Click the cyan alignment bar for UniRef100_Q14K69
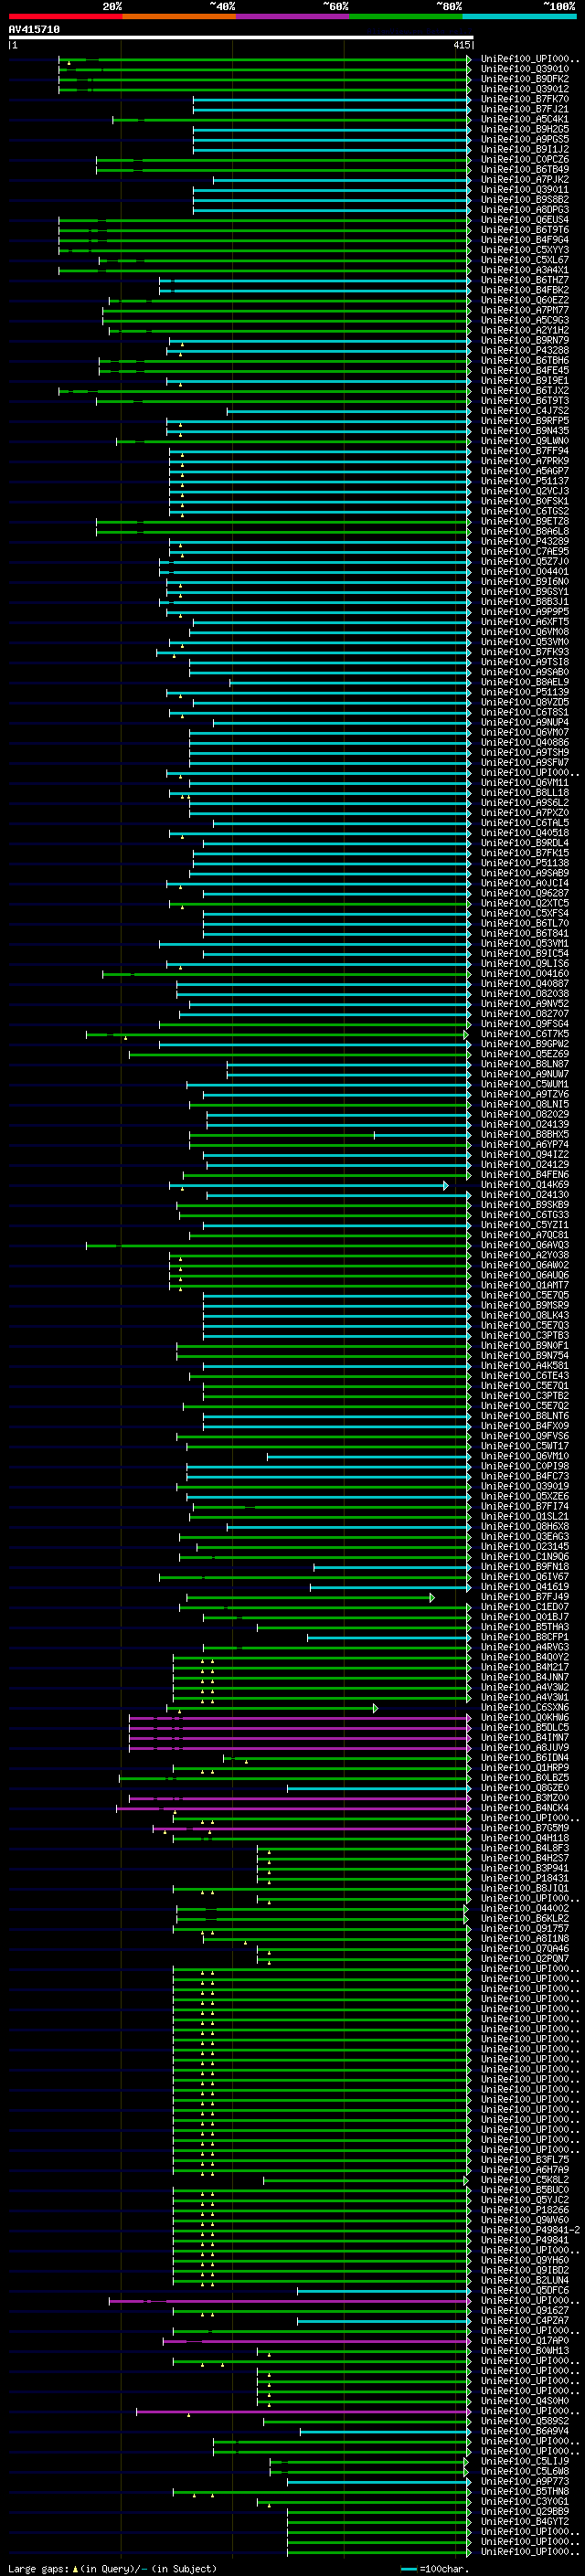 (x=309, y=1185)
